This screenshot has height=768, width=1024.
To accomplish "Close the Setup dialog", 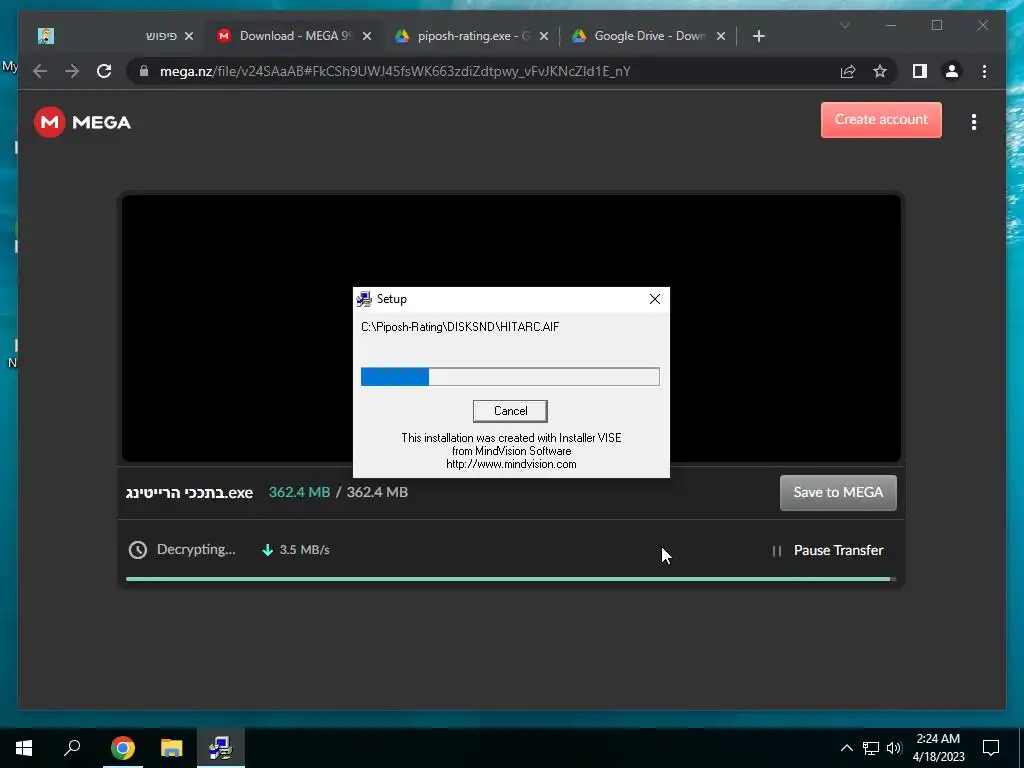I will 654,299.
